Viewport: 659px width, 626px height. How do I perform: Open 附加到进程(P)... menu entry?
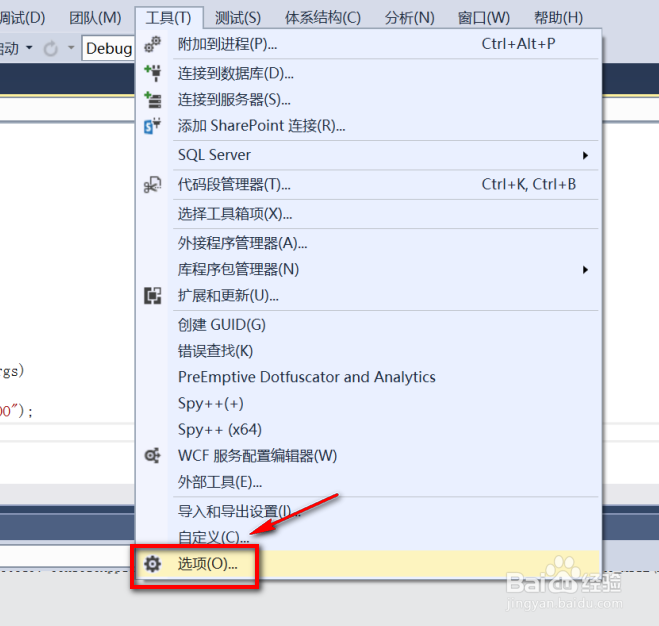pos(369,44)
